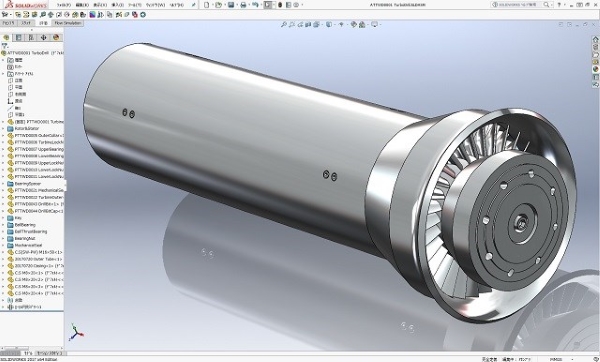This screenshot has height=362, width=600.
Task: Expand the RotorStator folder in the tree
Action: [x=3, y=129]
